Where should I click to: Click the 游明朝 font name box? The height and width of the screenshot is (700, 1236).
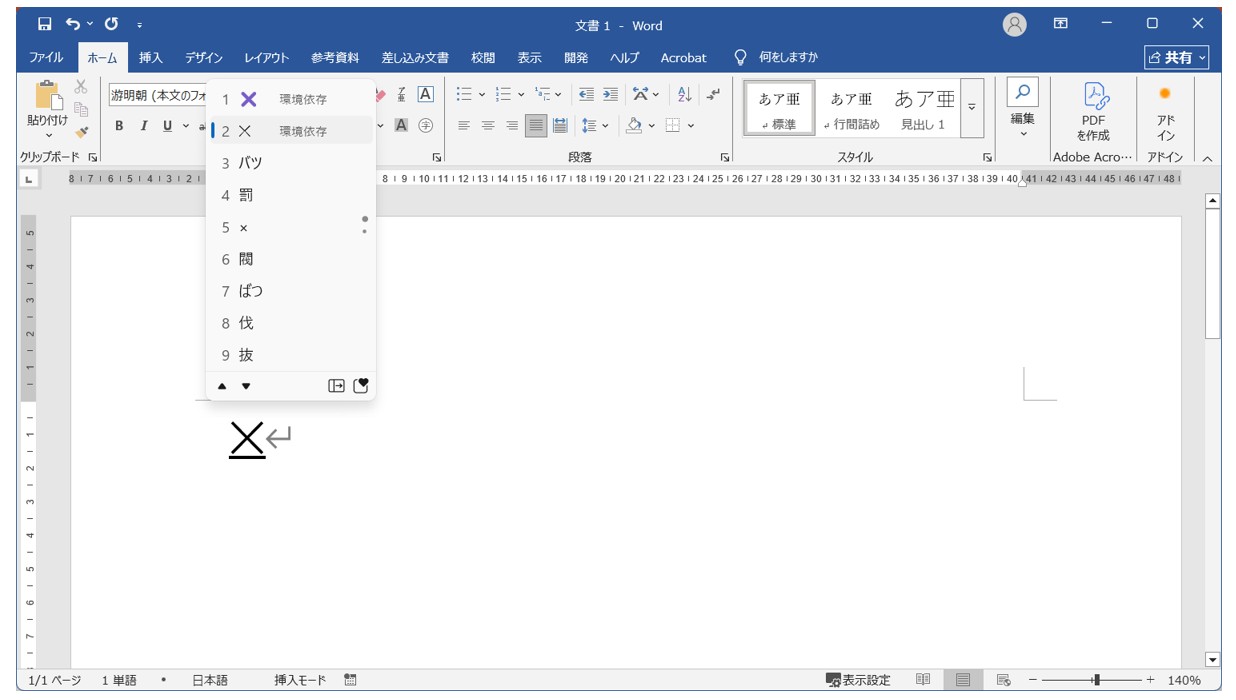pos(156,95)
